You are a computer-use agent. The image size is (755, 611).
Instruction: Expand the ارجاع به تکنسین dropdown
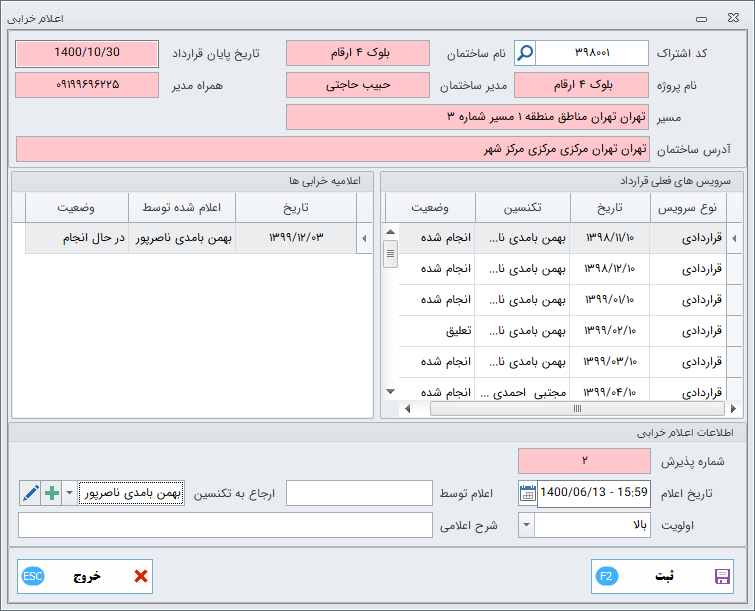coord(69,492)
